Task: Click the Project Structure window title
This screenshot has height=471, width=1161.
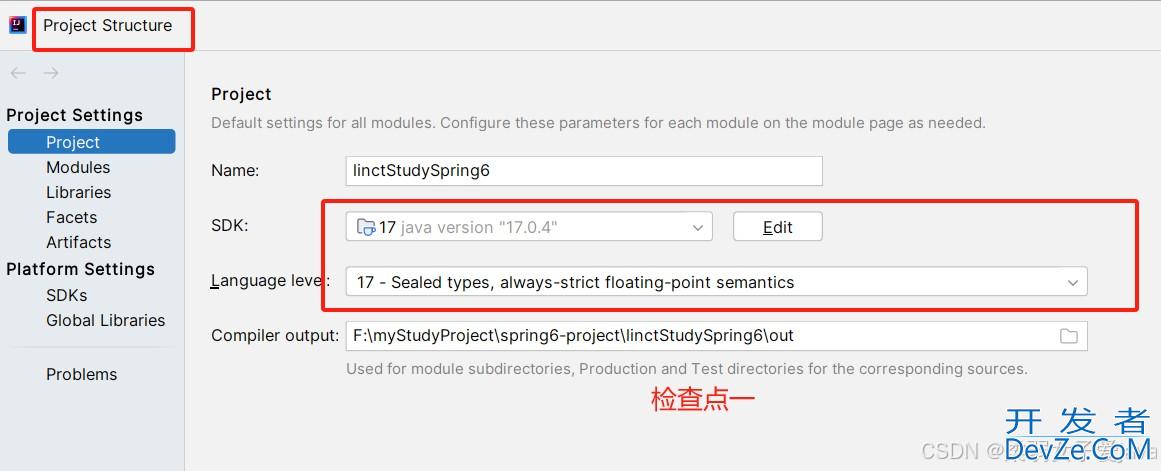Action: point(107,26)
